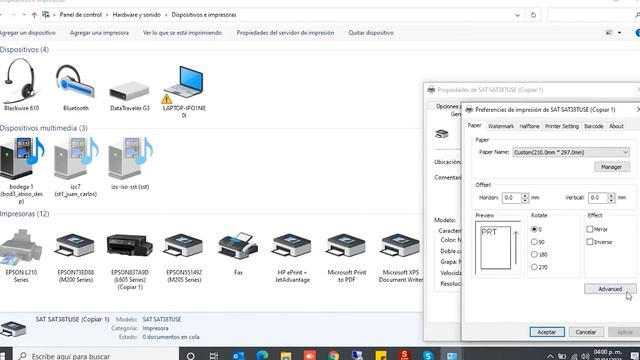Select rotate 0 radio button

coord(534,229)
